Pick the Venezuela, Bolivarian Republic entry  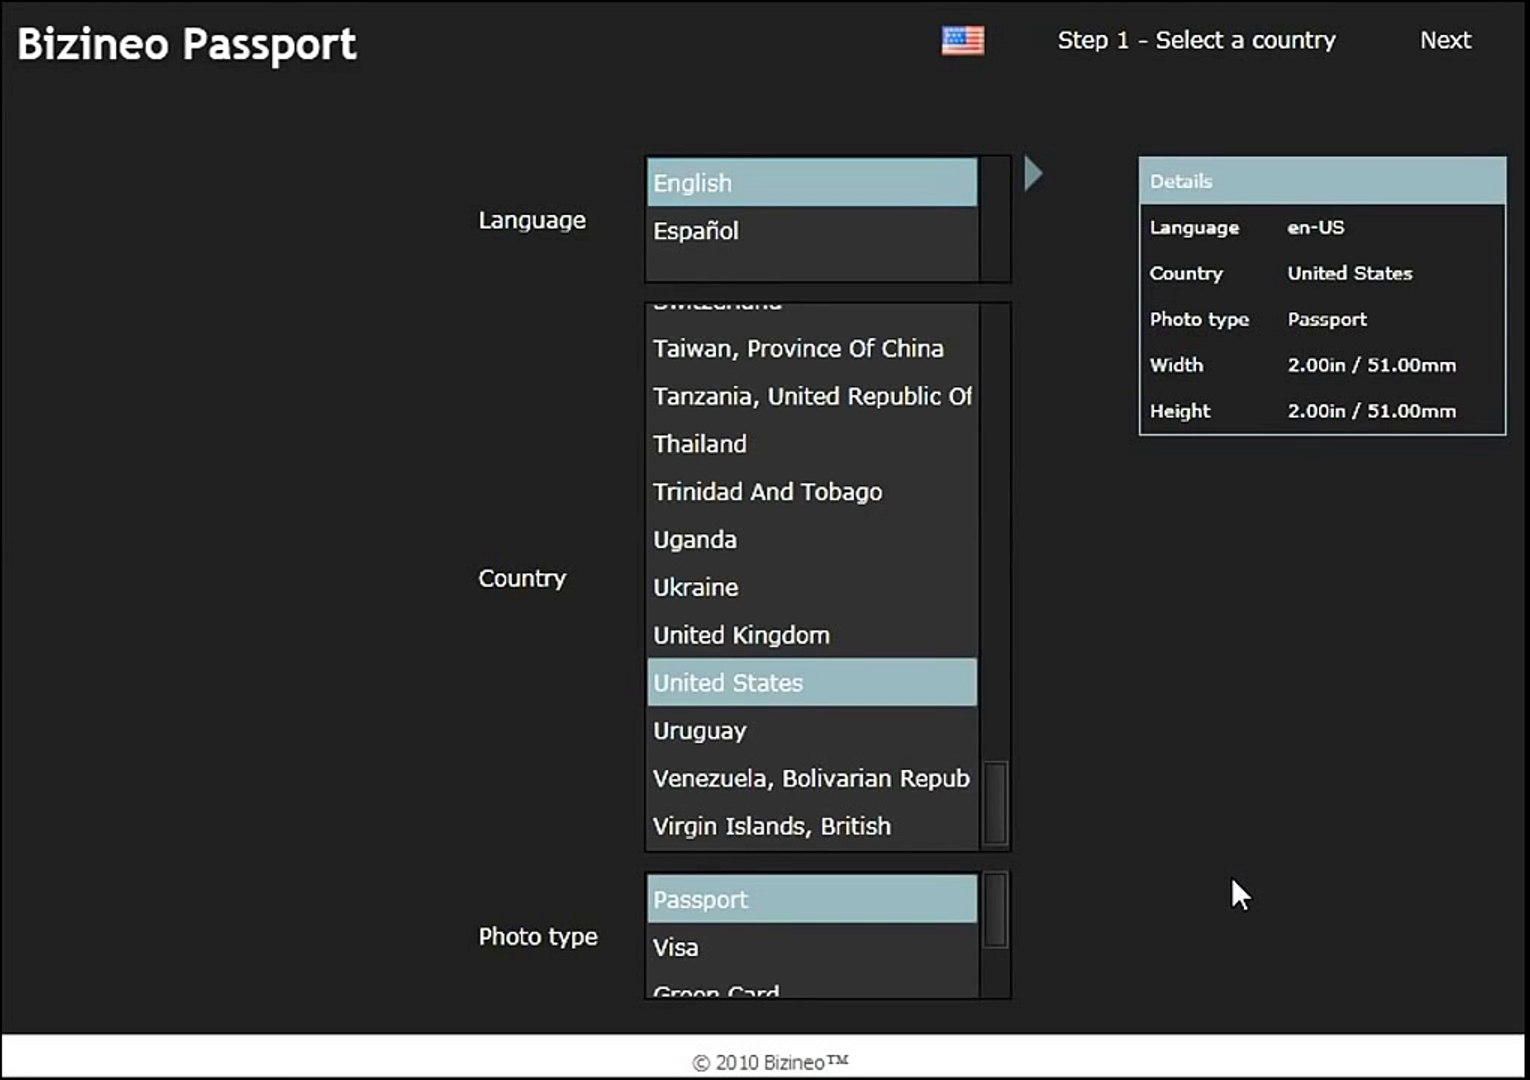[x=812, y=778]
